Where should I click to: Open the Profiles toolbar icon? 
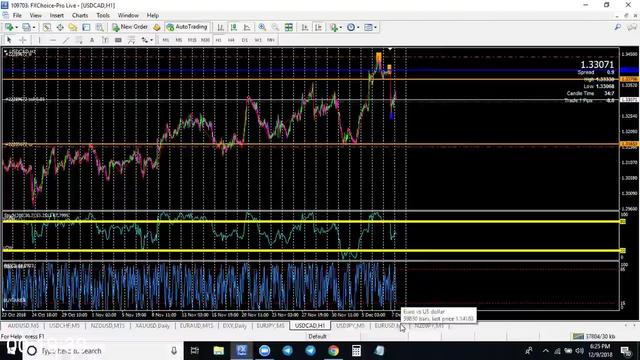[27, 27]
